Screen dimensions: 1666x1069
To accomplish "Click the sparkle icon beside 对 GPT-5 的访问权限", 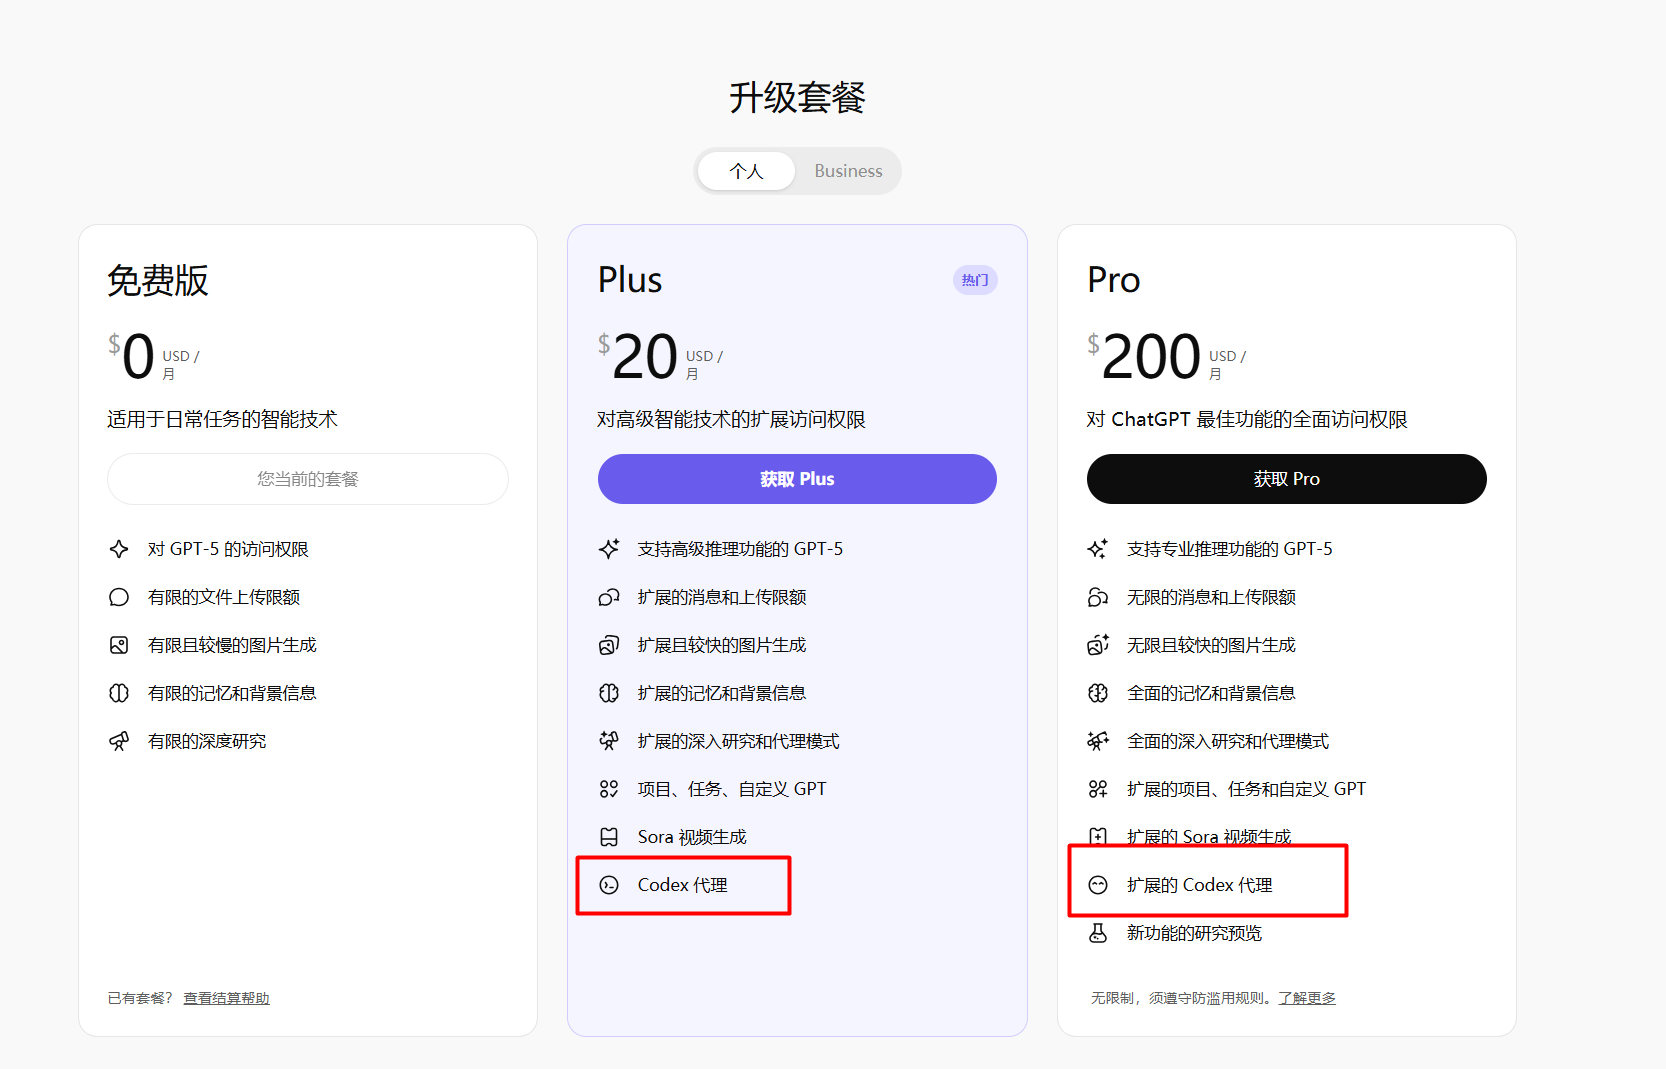I will coord(119,549).
